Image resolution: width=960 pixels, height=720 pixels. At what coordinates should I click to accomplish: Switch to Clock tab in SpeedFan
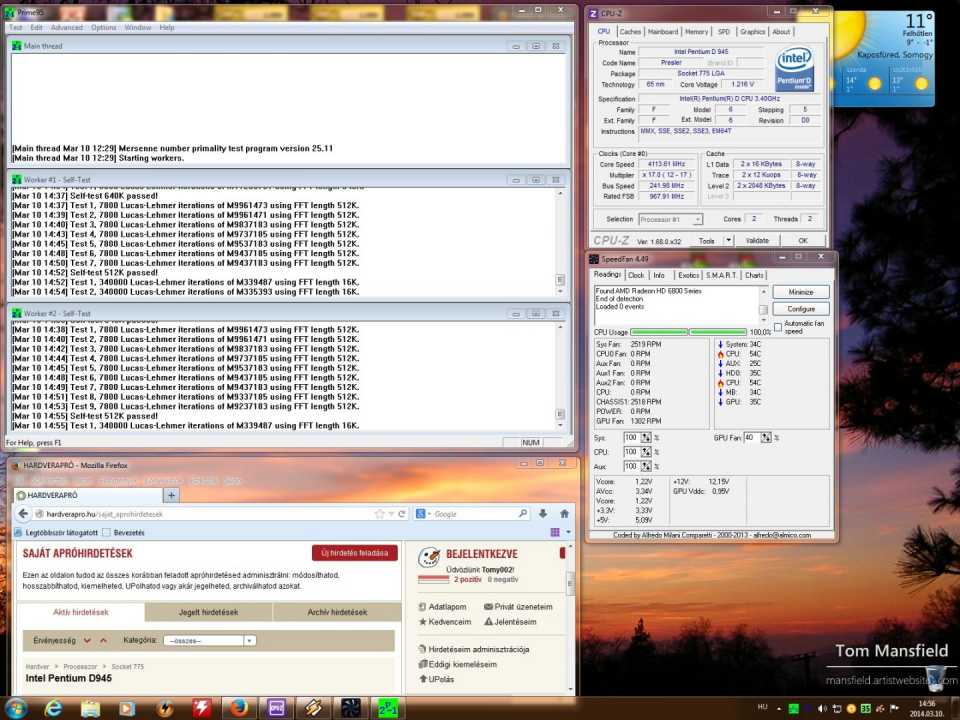[636, 276]
